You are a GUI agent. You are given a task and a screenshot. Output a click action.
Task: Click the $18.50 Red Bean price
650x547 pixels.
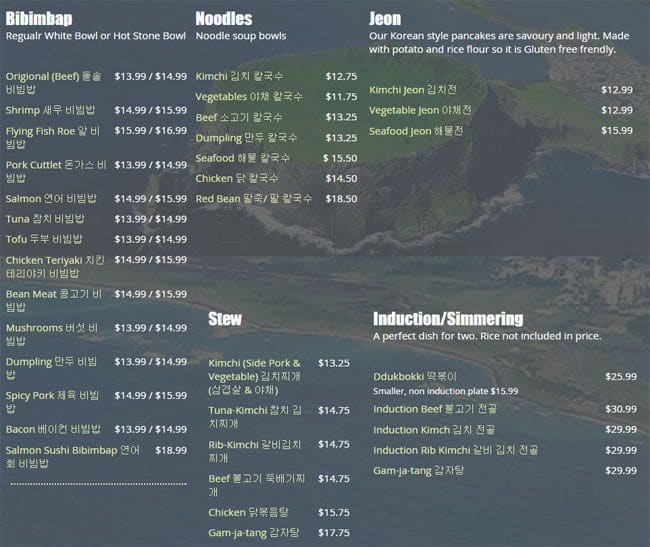(x=341, y=199)
